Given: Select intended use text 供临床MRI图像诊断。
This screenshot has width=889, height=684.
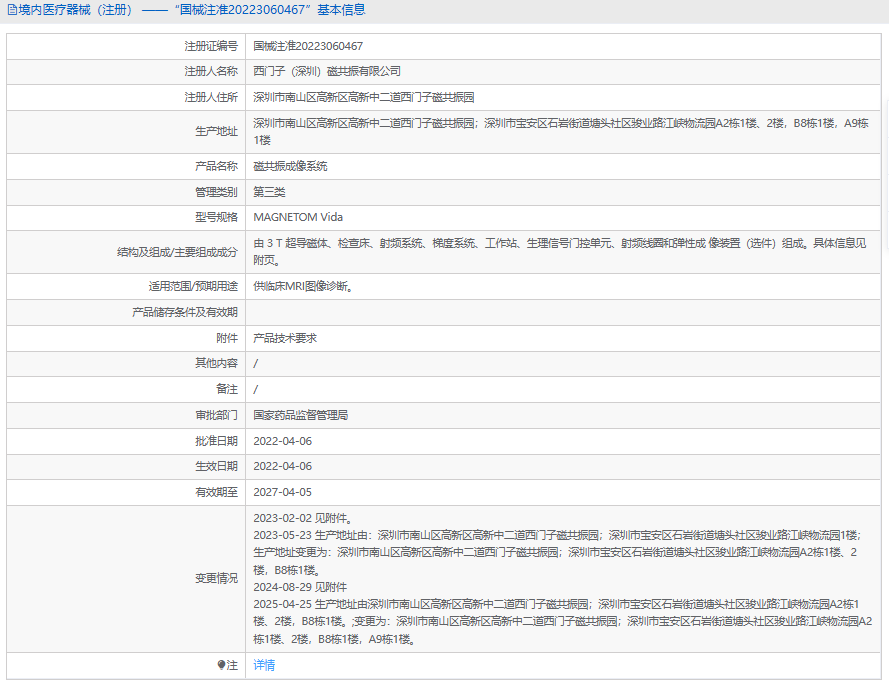Looking at the screenshot, I should 304,286.
